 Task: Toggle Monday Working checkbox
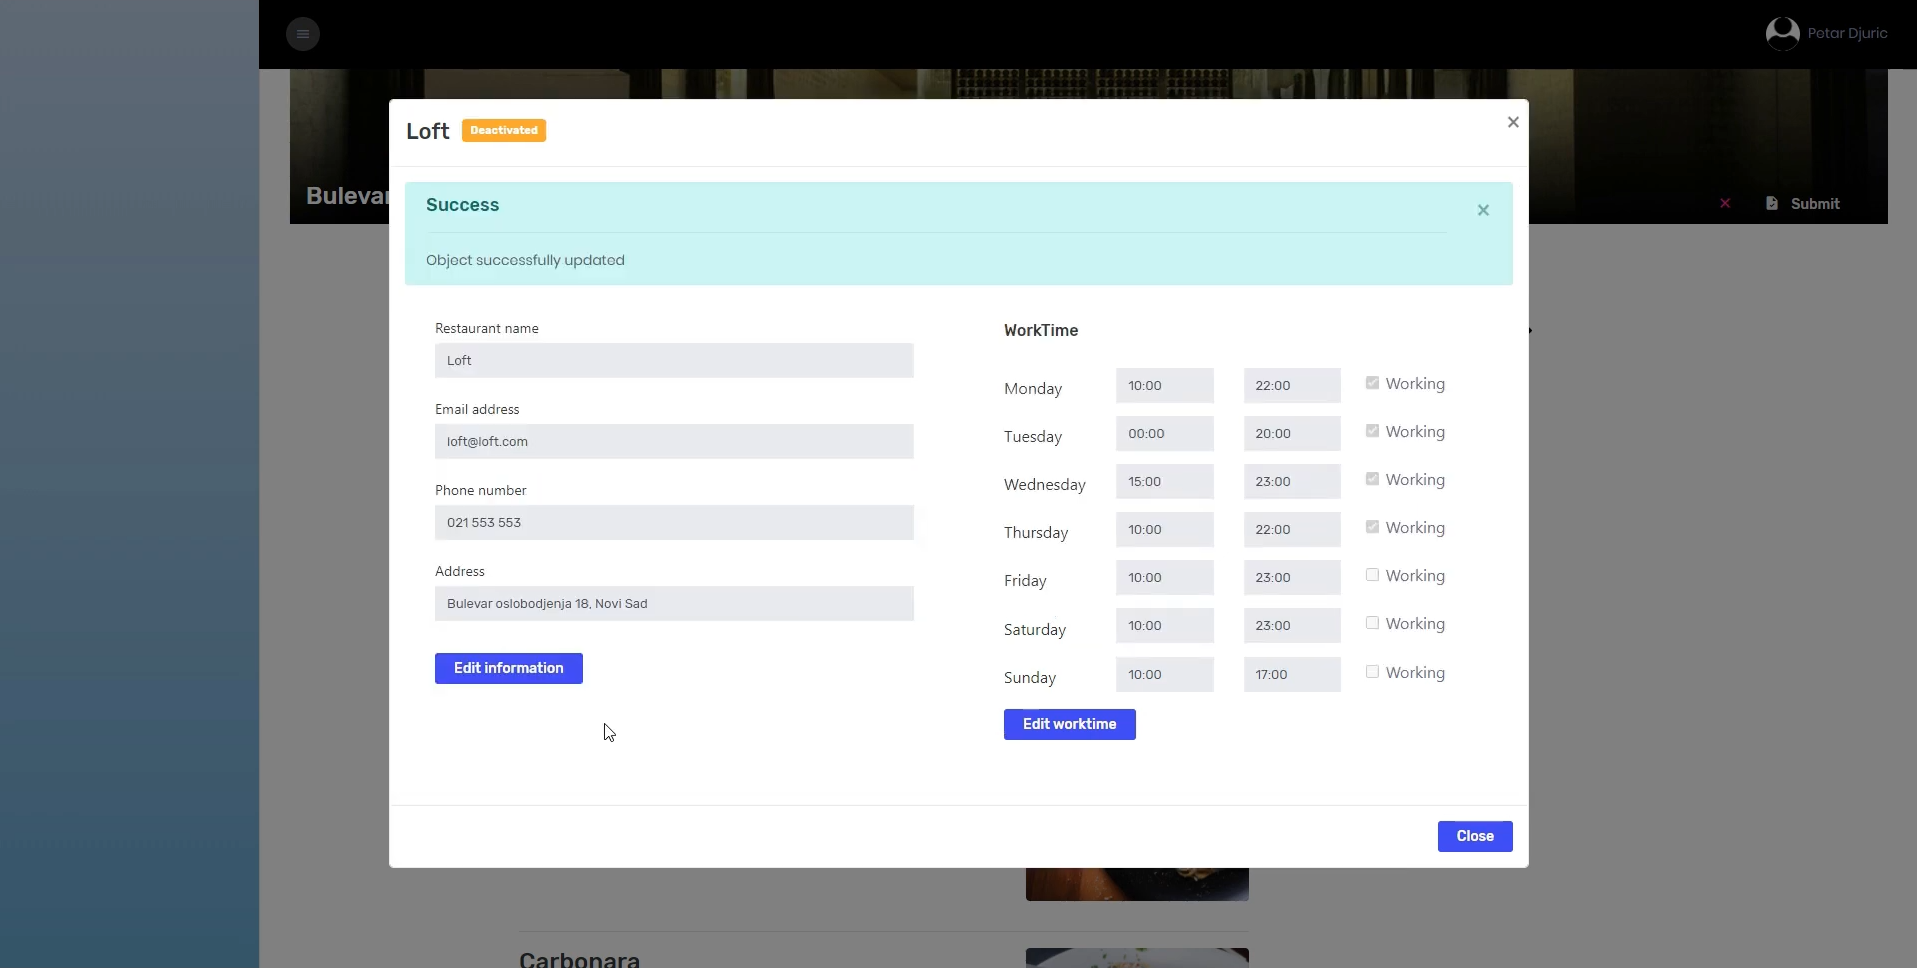click(x=1372, y=383)
